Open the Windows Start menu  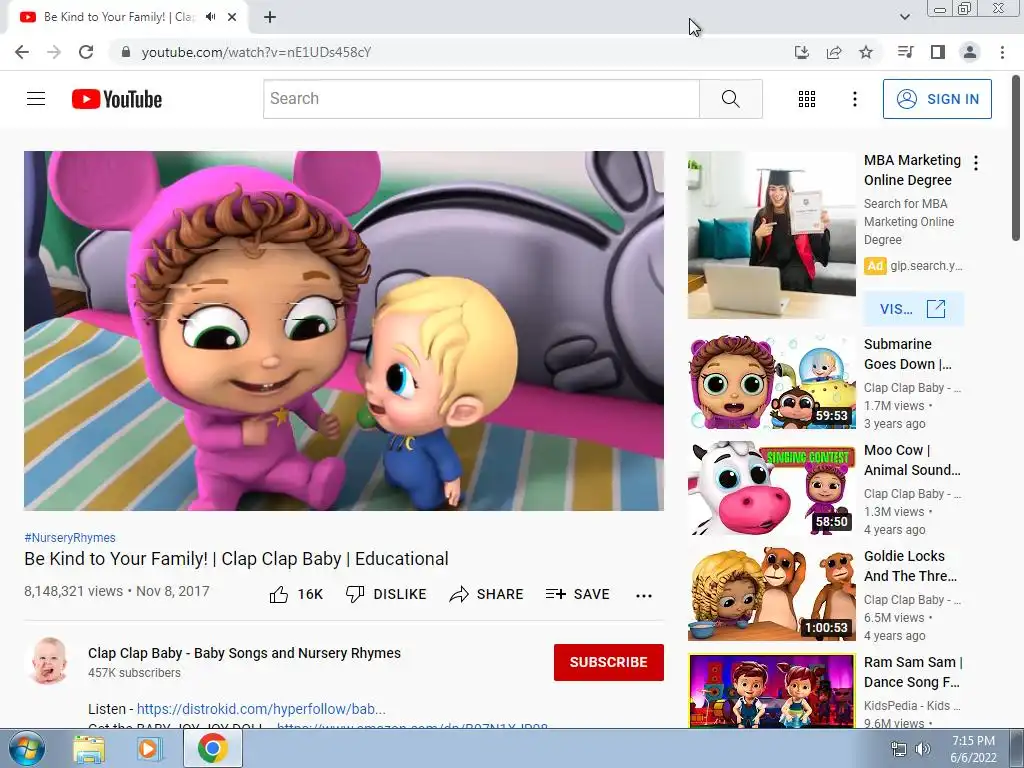point(26,748)
